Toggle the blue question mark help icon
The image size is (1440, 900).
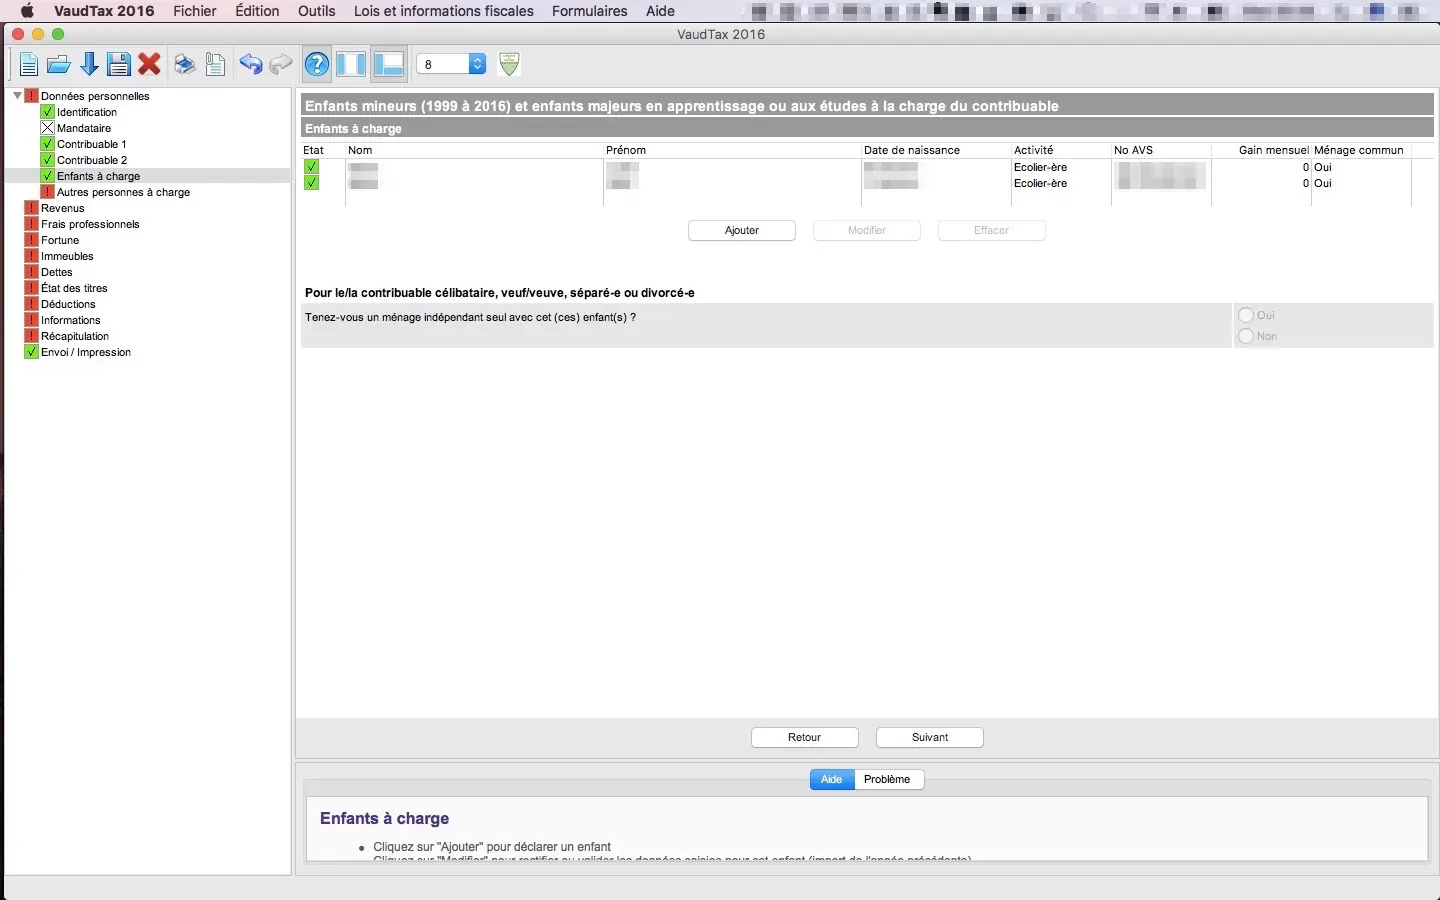317,65
